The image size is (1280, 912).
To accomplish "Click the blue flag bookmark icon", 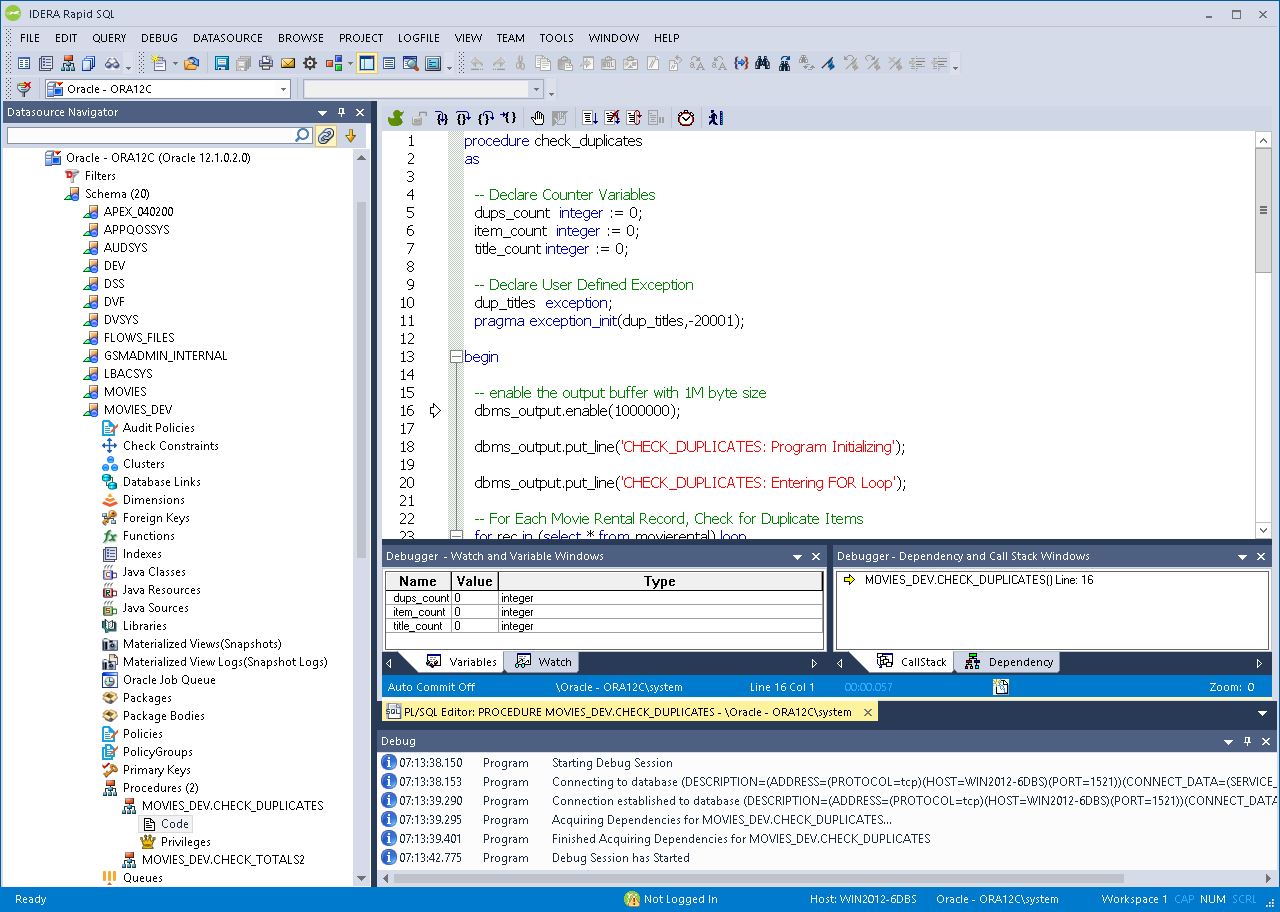I will click(x=828, y=63).
